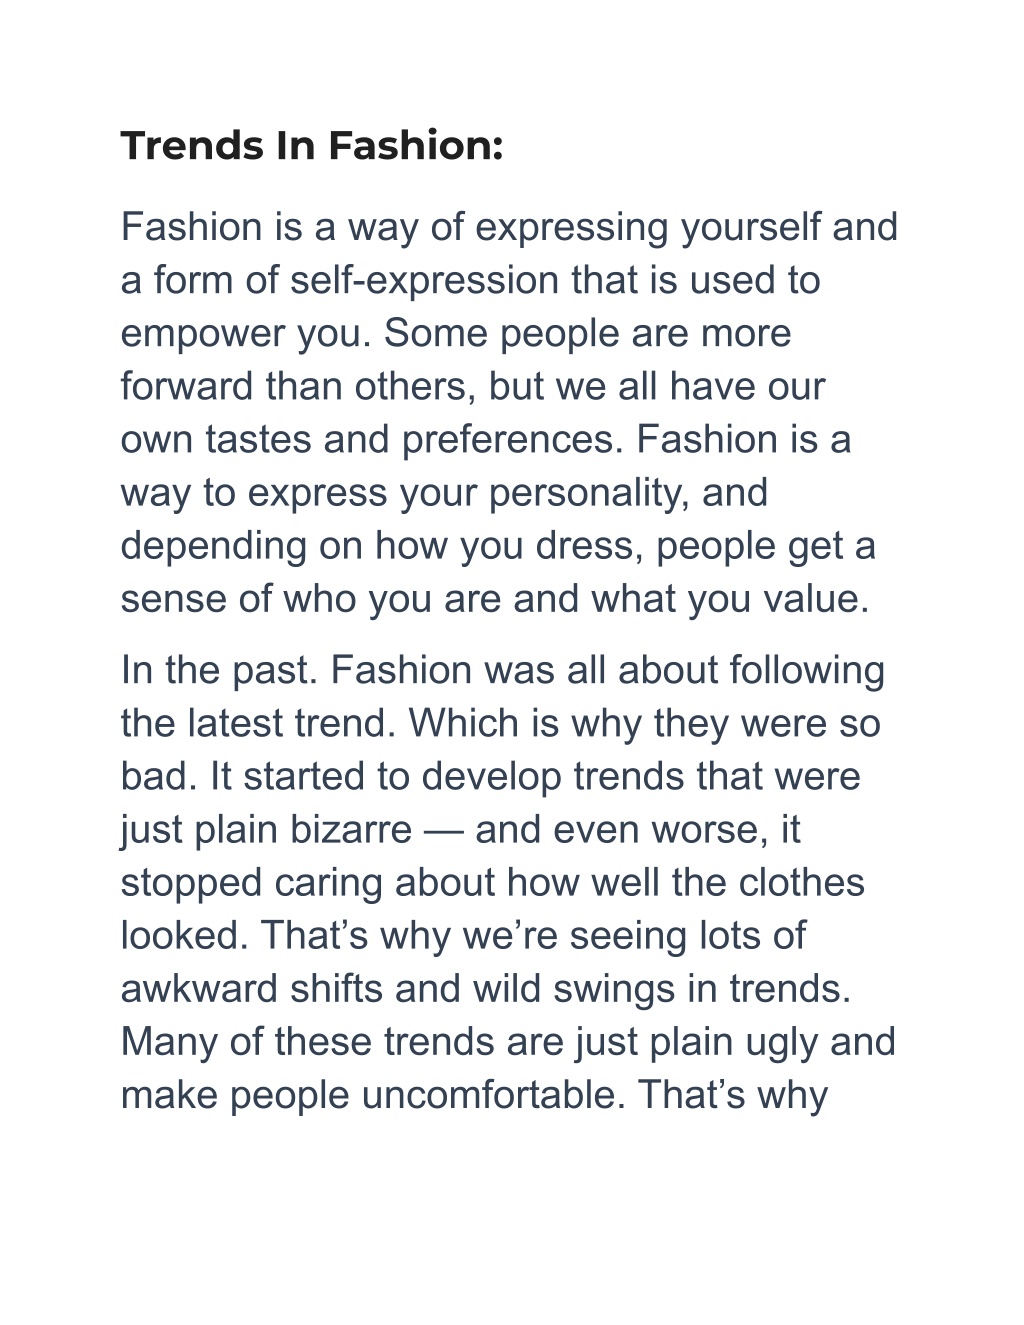
Task: Click the phrase "awkward shifts"
Action: tap(252, 989)
